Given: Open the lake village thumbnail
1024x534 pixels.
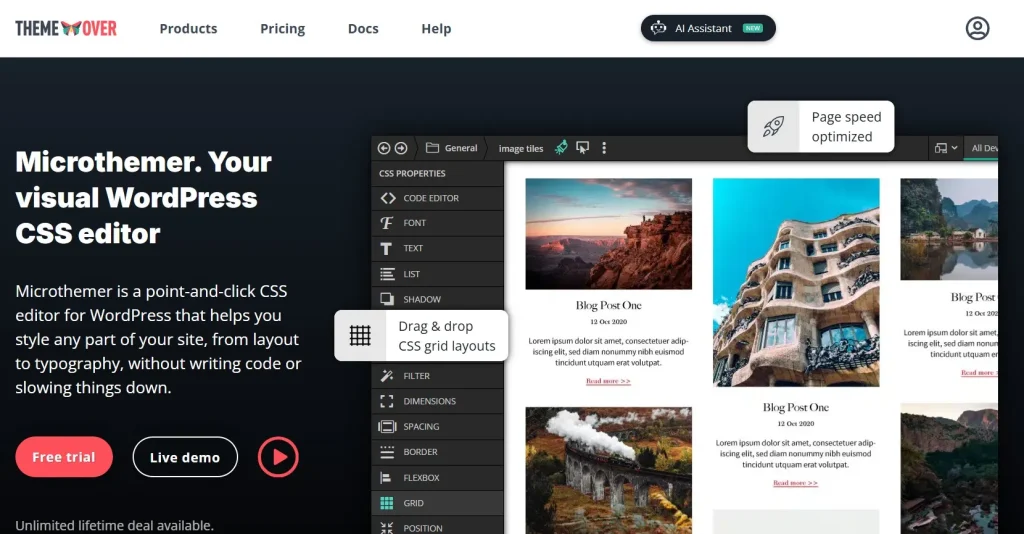Looking at the screenshot, I should point(949,229).
